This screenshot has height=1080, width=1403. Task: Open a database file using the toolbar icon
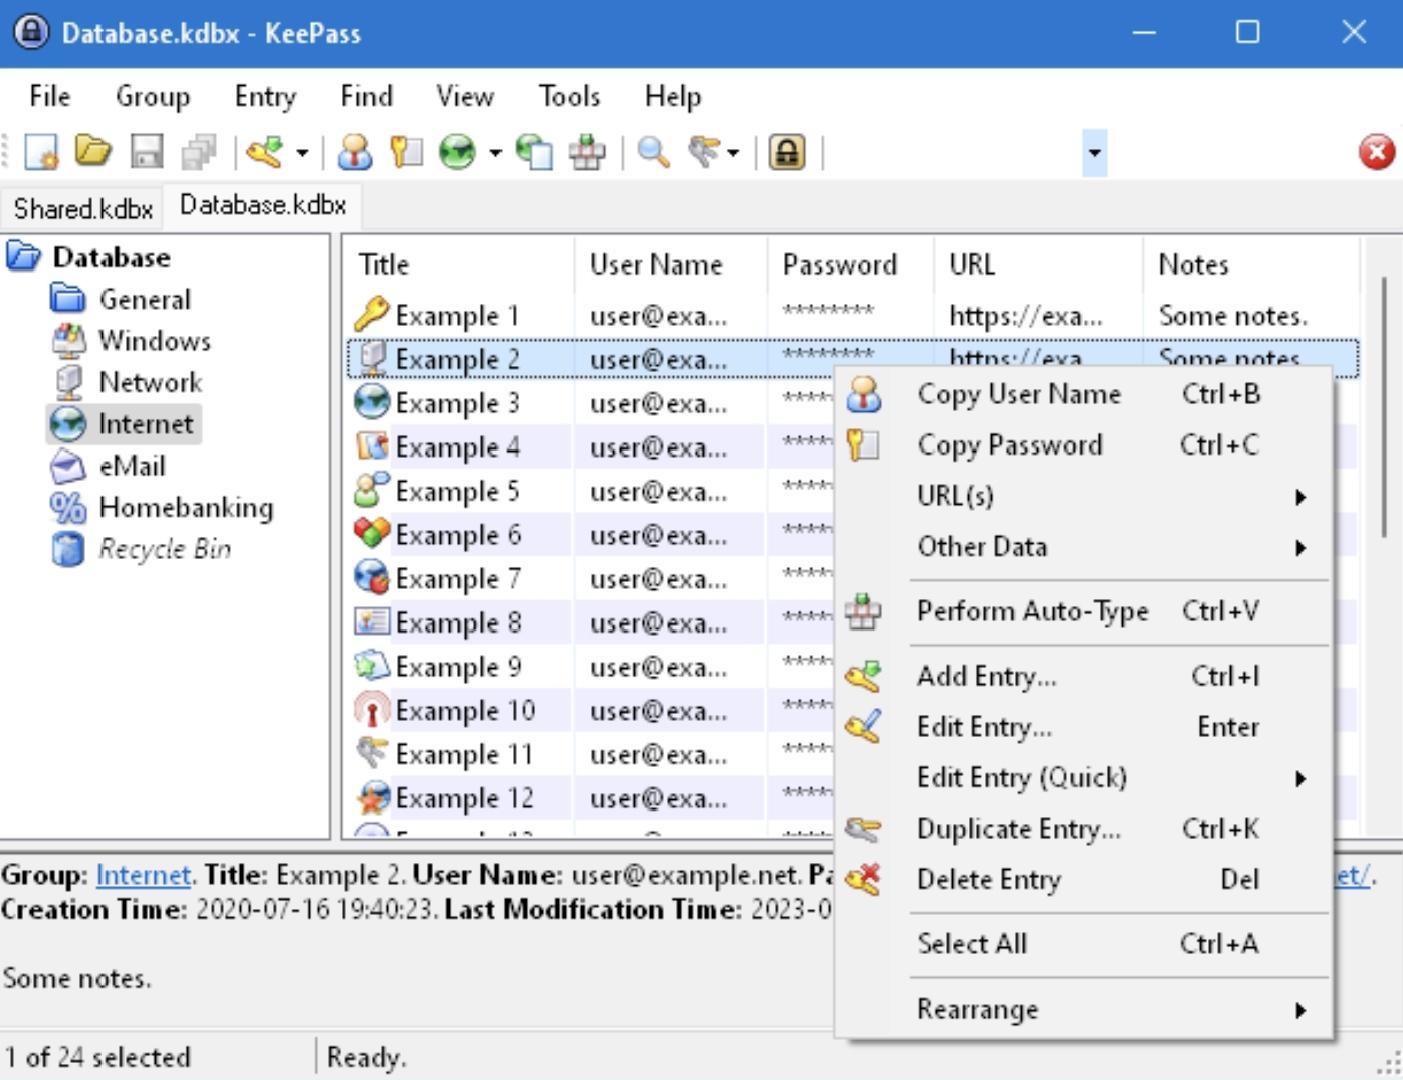[x=92, y=152]
